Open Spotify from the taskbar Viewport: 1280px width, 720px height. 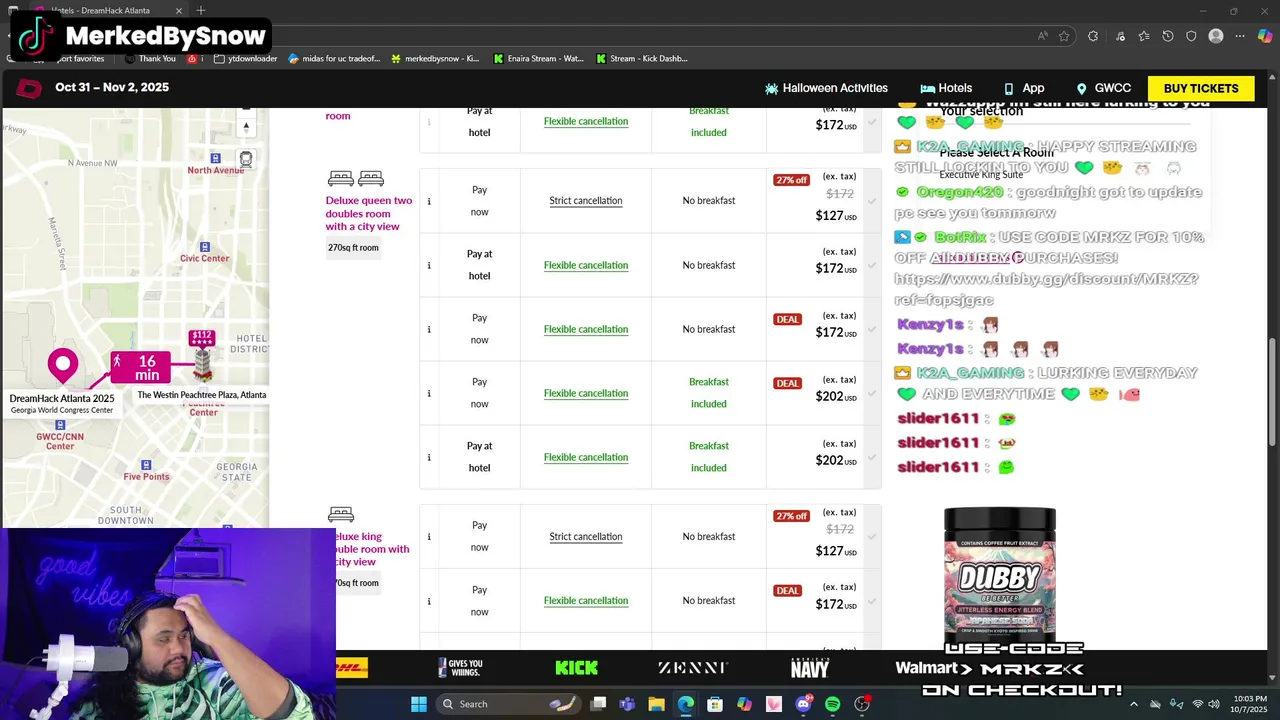tap(833, 704)
